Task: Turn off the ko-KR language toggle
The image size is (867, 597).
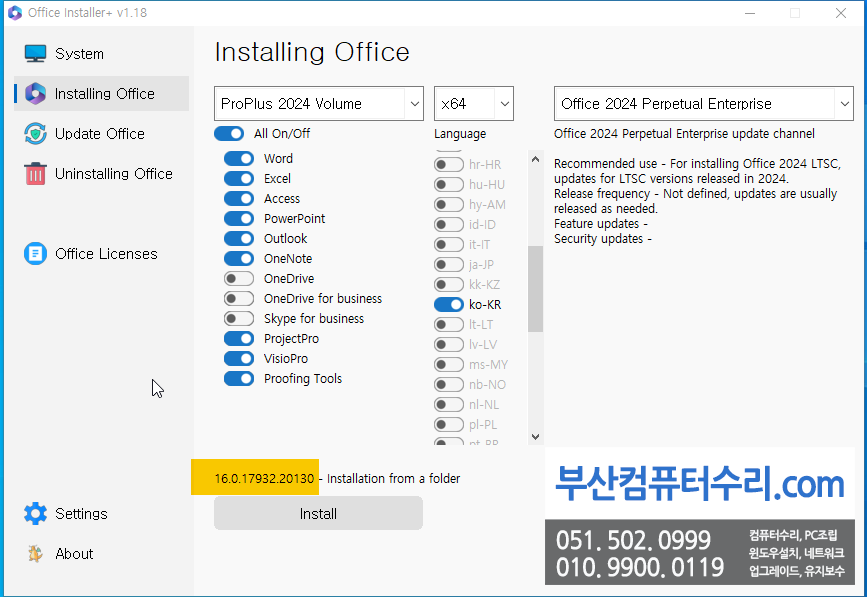Action: 449,305
